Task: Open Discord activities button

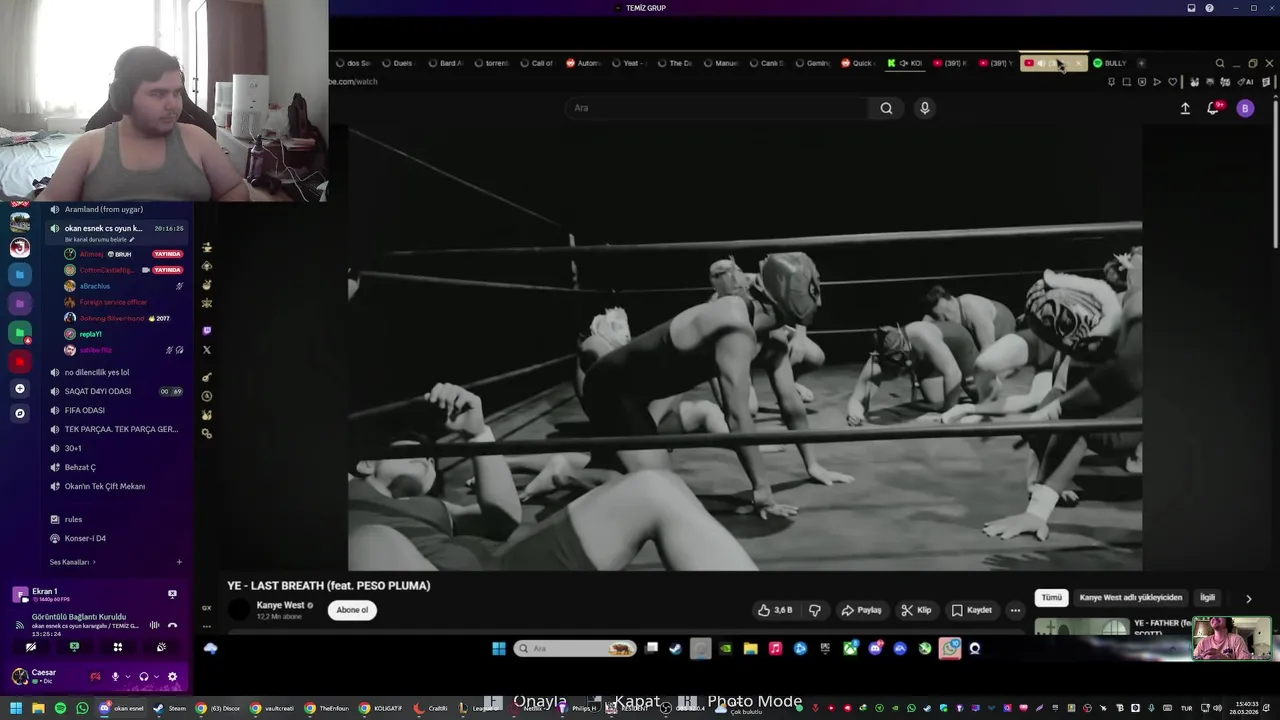Action: (117, 647)
